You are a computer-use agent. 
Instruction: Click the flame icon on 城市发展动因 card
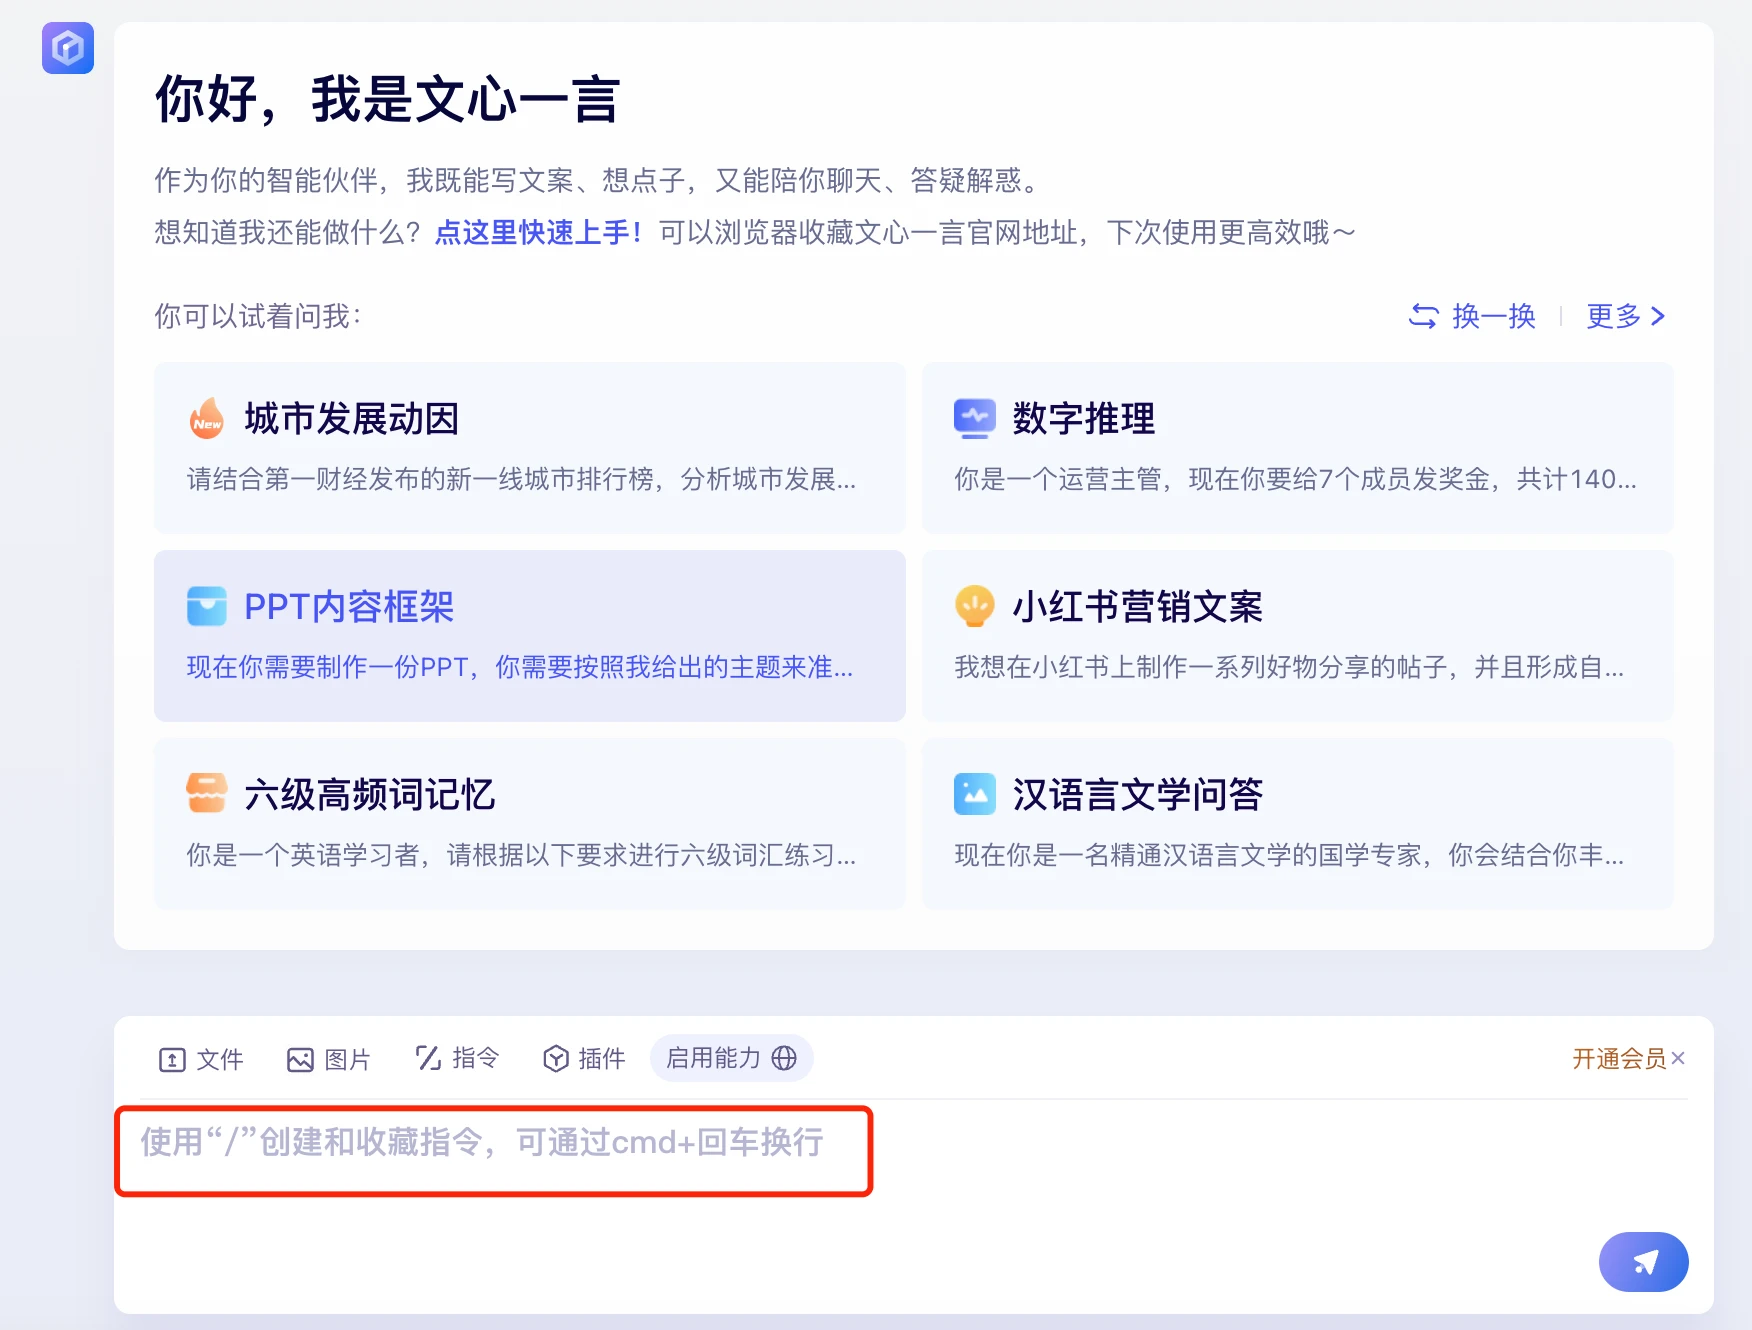(x=207, y=419)
